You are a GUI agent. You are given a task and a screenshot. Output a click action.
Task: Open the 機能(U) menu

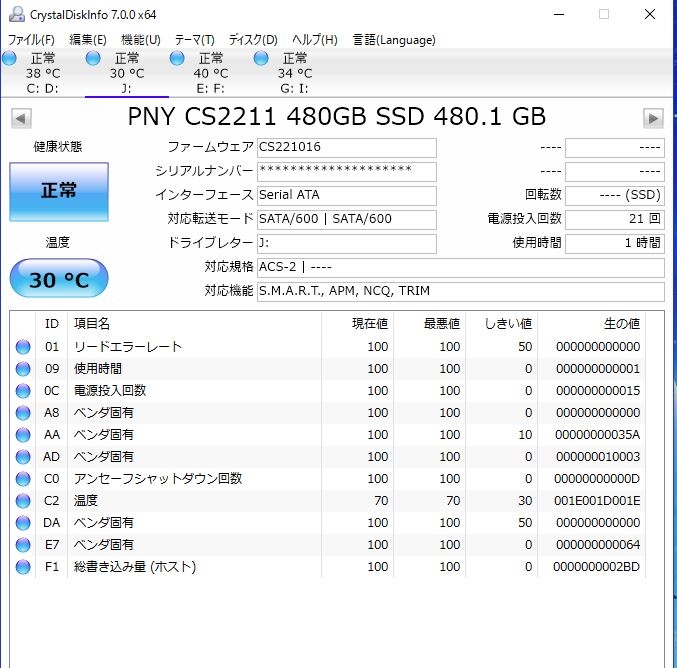(x=141, y=40)
